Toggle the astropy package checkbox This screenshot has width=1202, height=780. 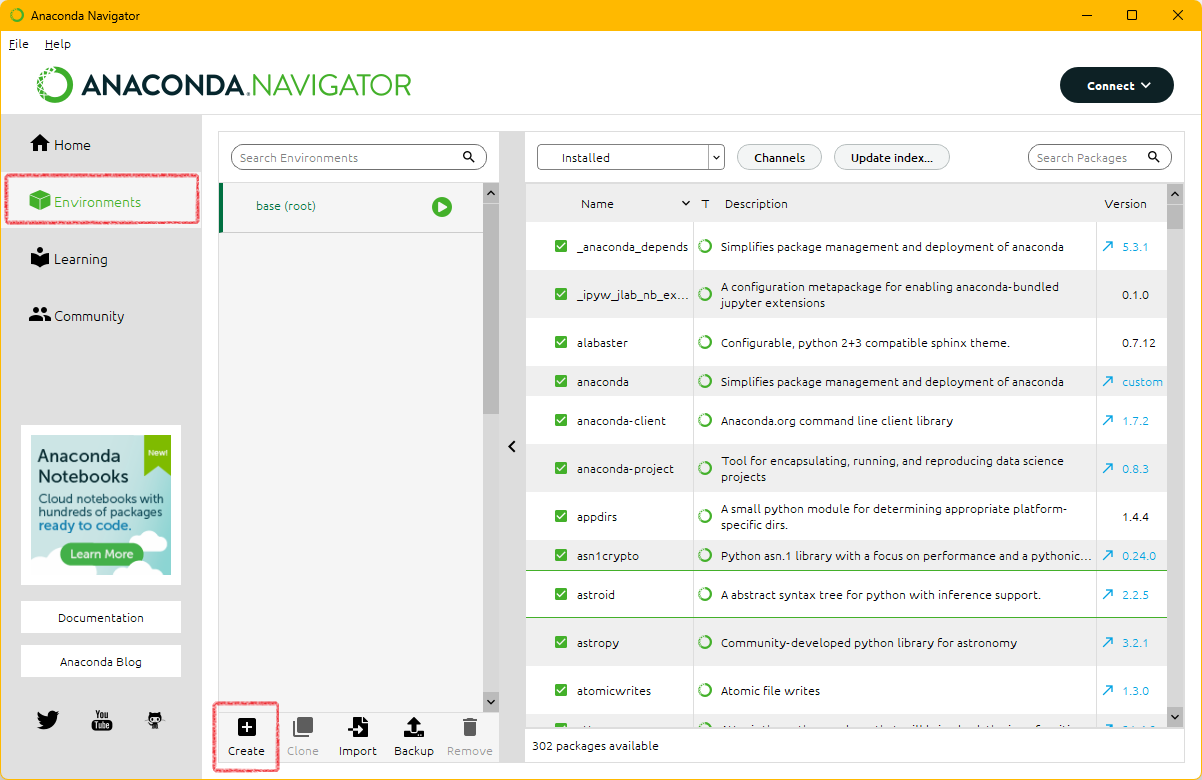(x=561, y=642)
